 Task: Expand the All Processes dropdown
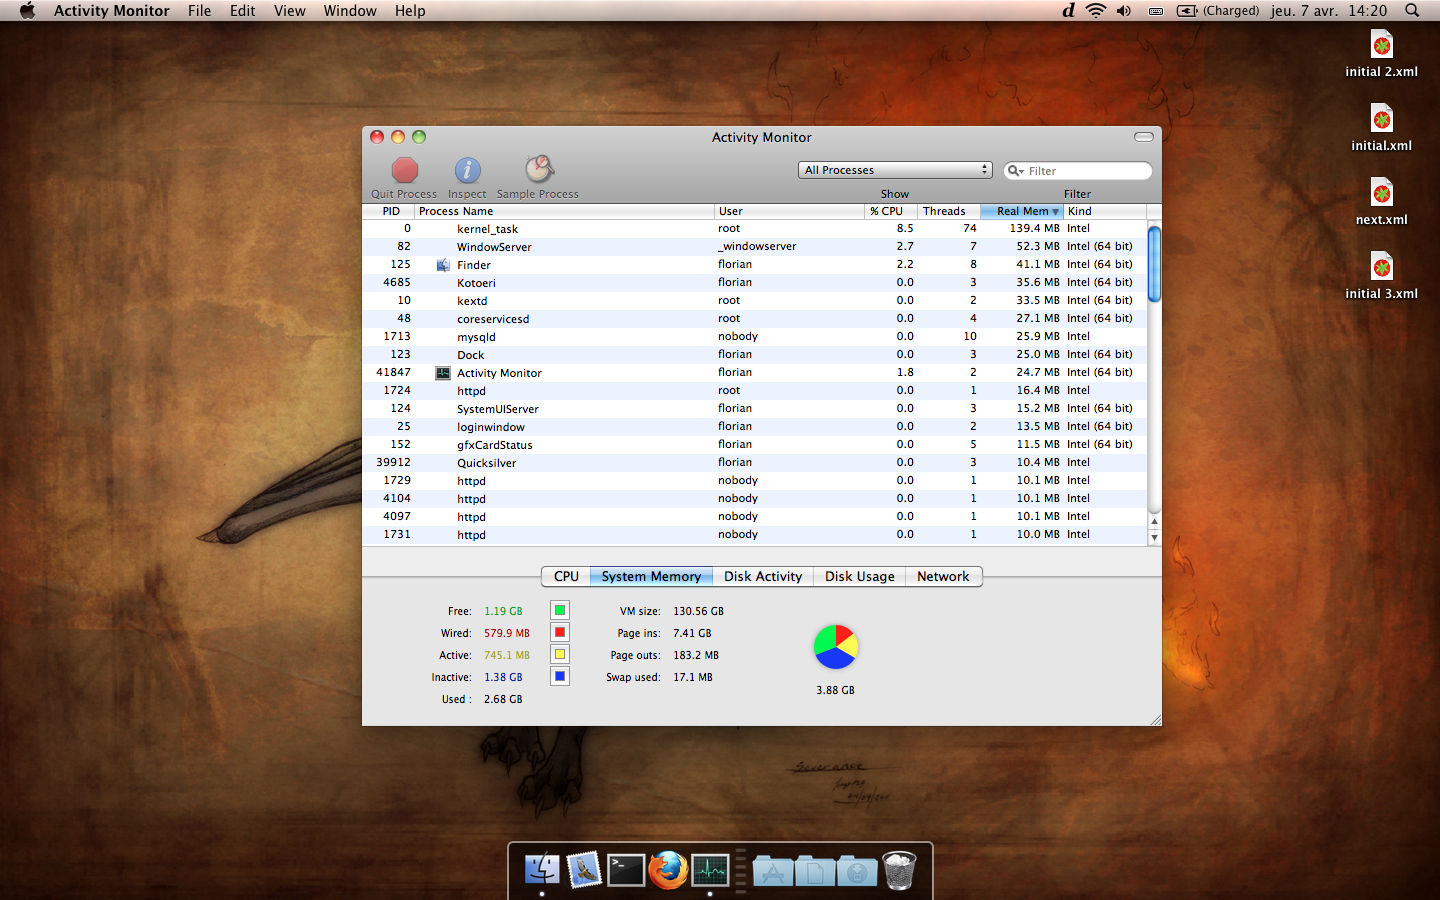(x=895, y=170)
